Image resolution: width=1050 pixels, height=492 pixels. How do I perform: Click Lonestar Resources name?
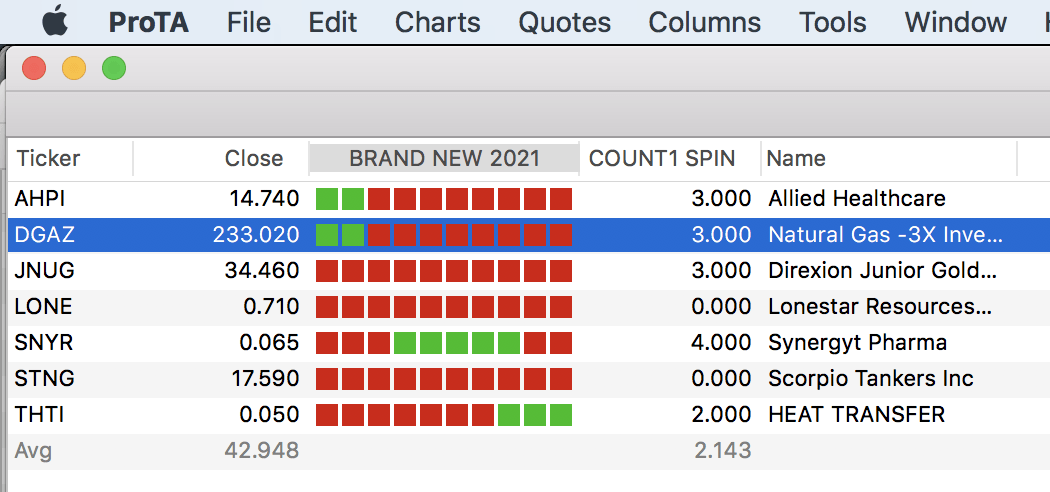tap(880, 307)
